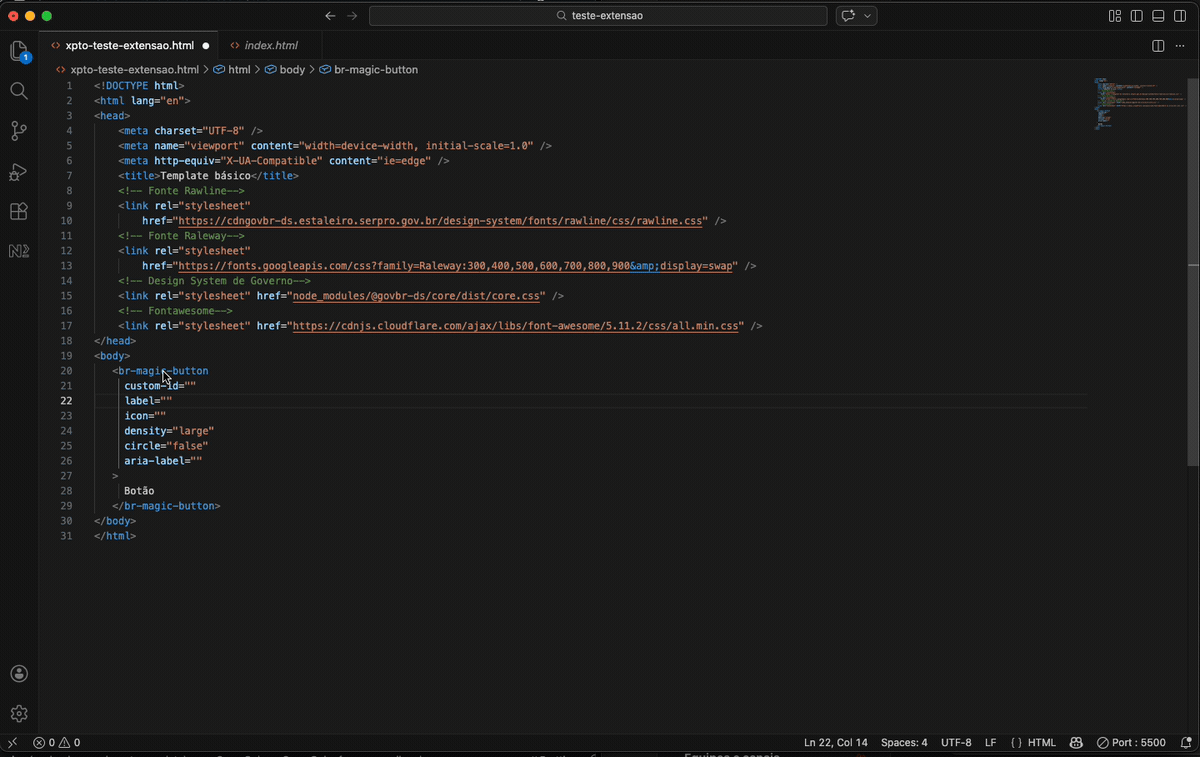Click the html breadcrumb item
Image resolution: width=1200 pixels, height=757 pixels.
click(x=239, y=70)
